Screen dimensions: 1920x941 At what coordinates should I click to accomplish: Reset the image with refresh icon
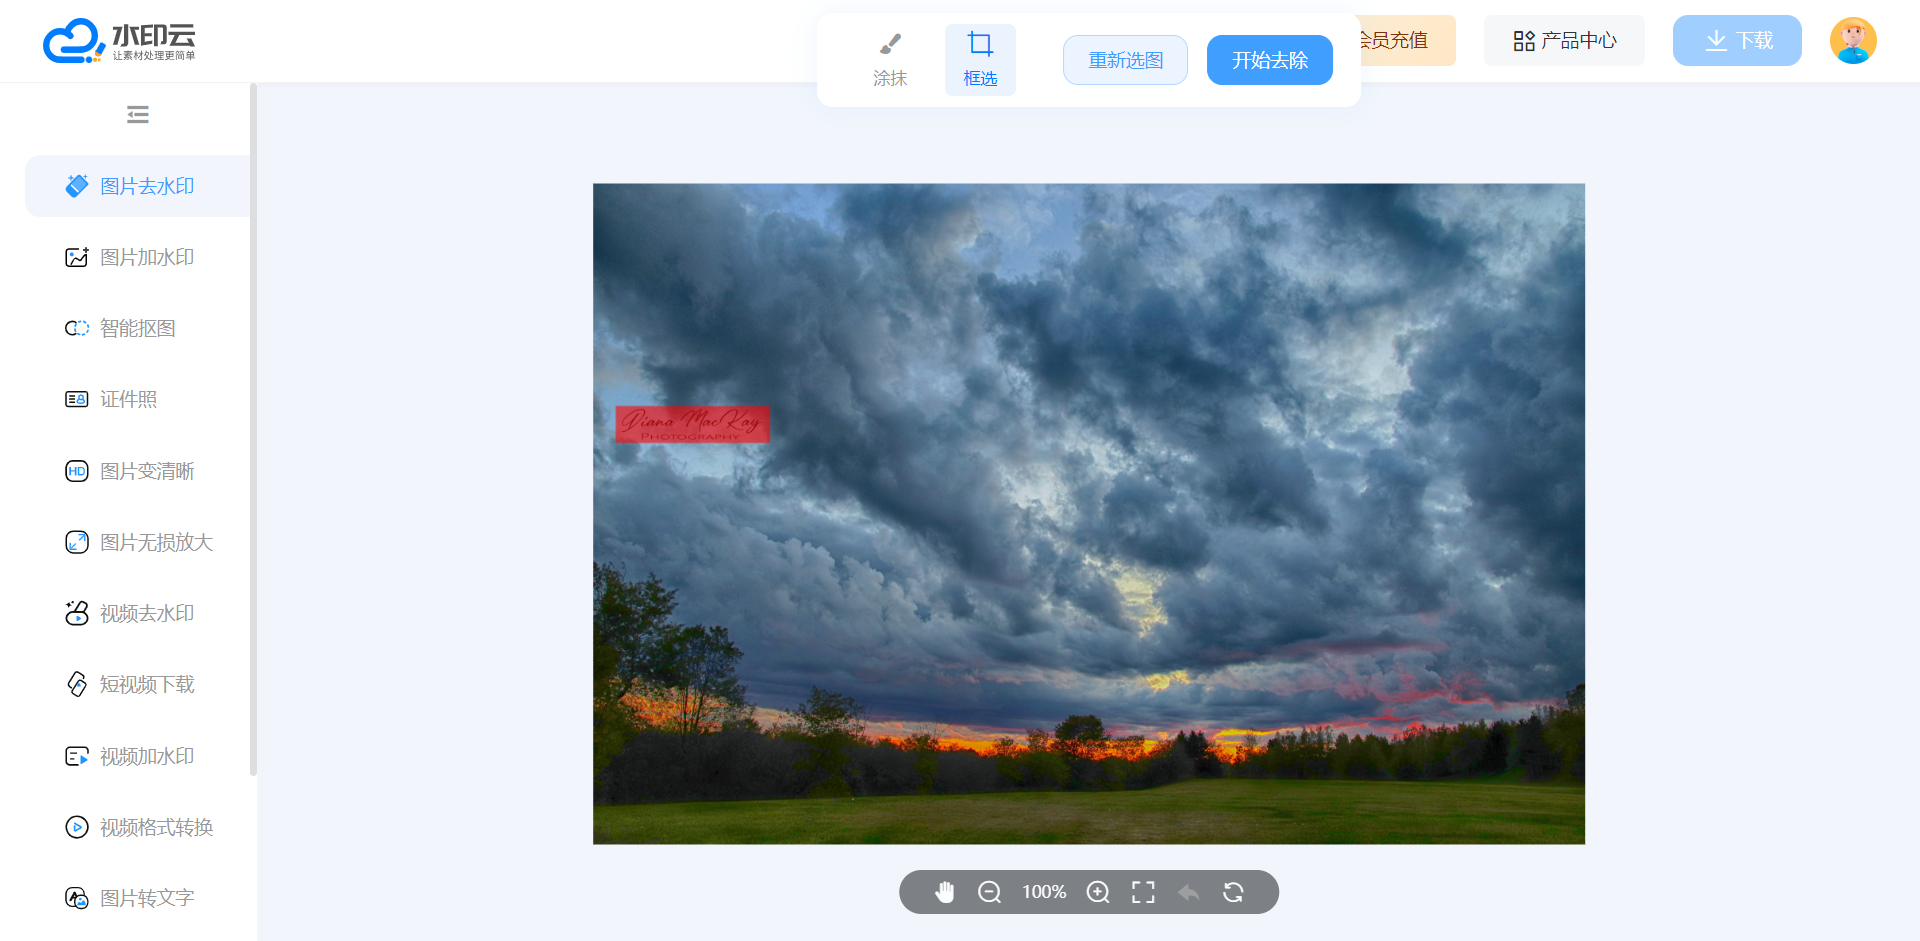[1233, 892]
